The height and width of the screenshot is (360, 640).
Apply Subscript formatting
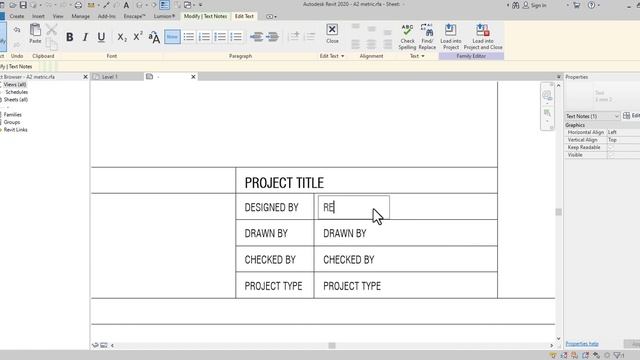(x=122, y=37)
